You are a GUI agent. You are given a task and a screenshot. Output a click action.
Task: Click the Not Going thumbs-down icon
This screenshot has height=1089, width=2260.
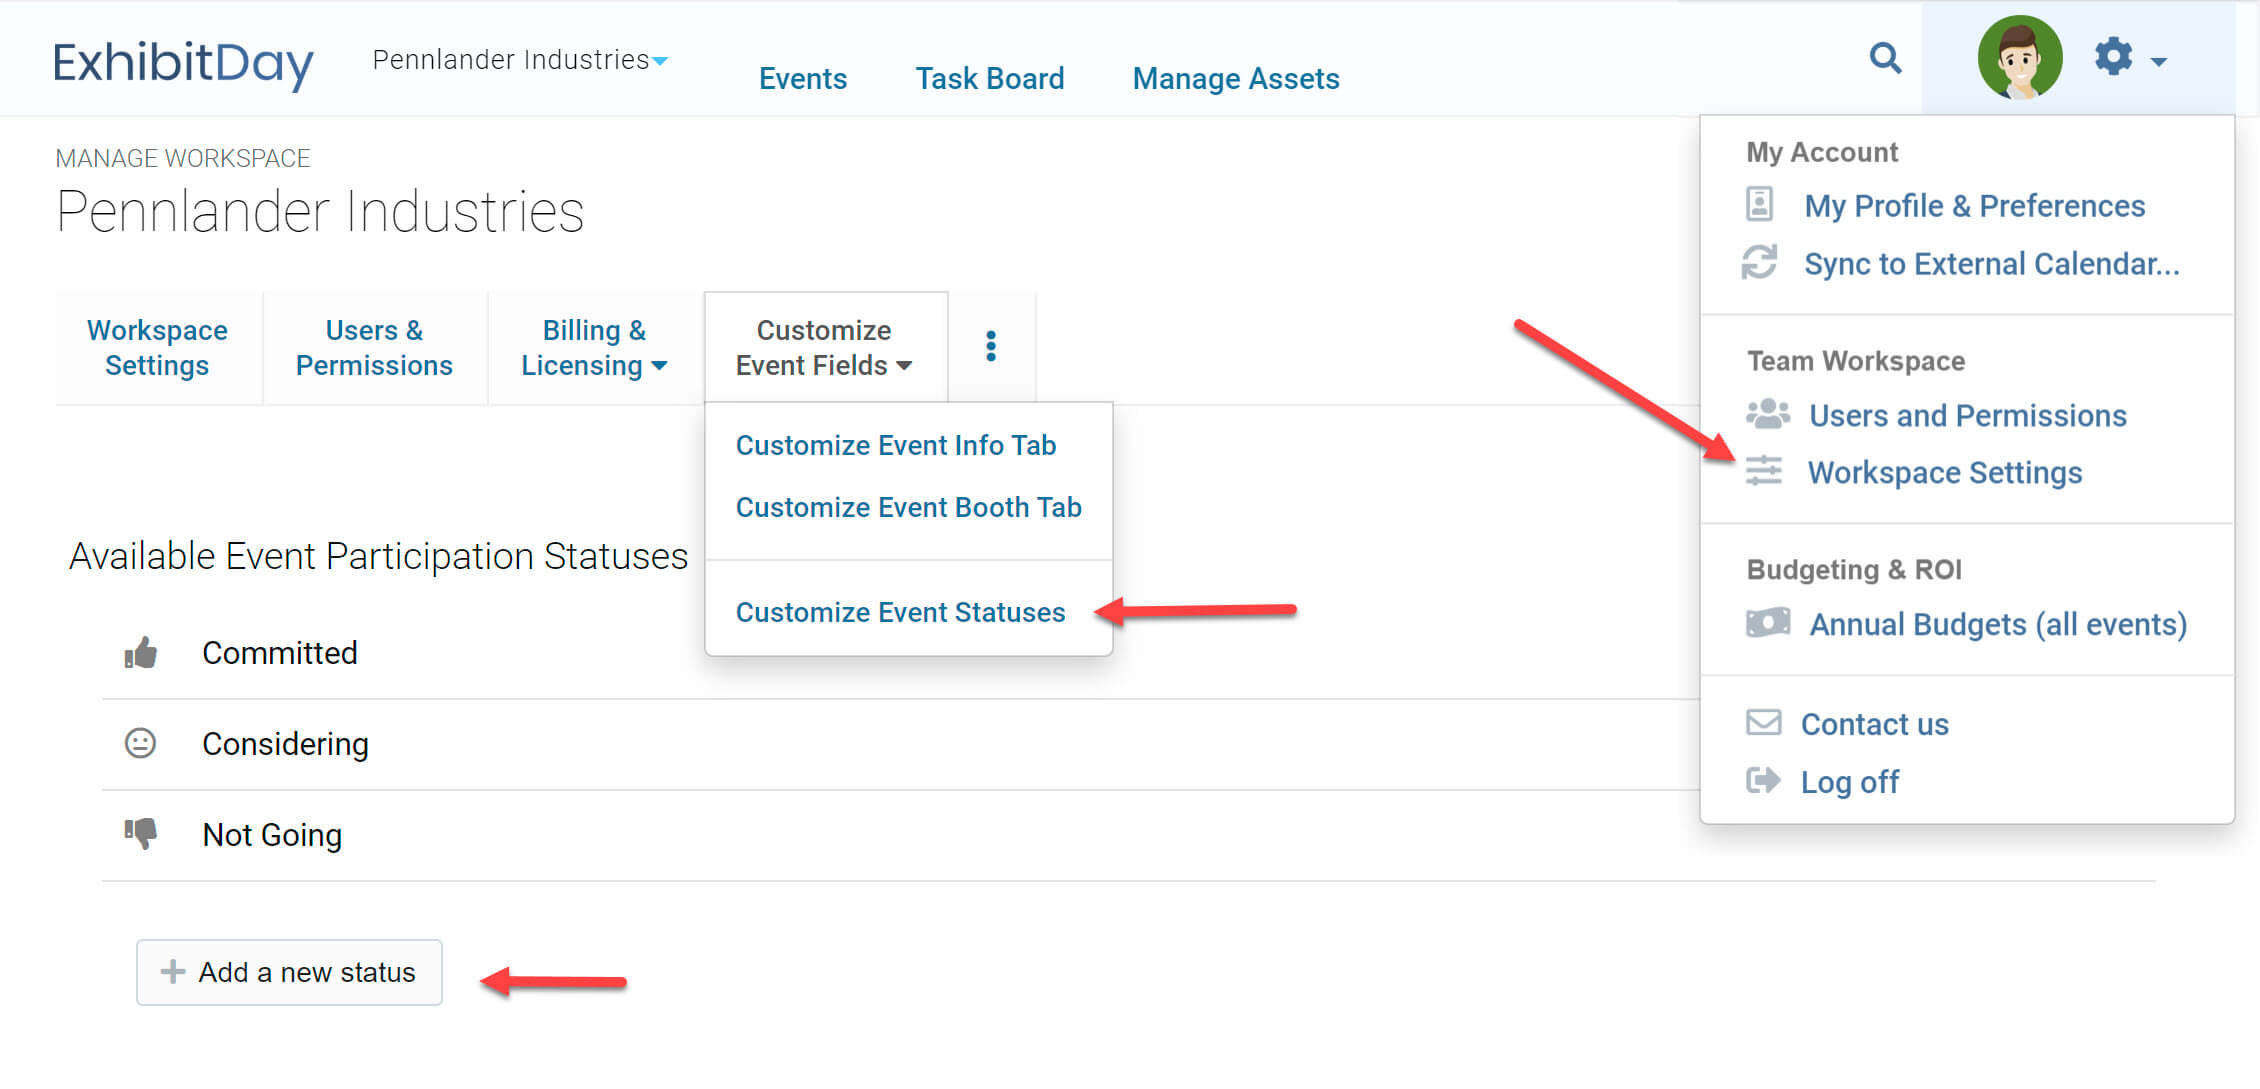141,833
